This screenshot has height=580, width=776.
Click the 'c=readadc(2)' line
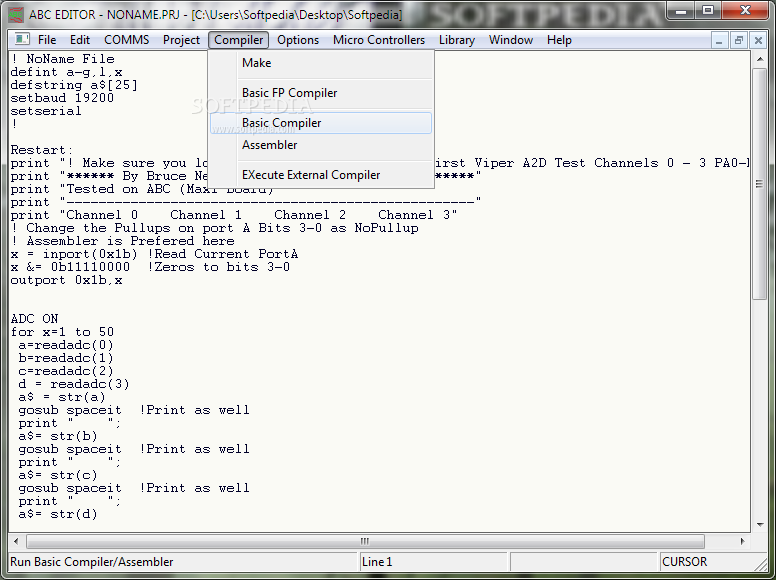click(66, 371)
